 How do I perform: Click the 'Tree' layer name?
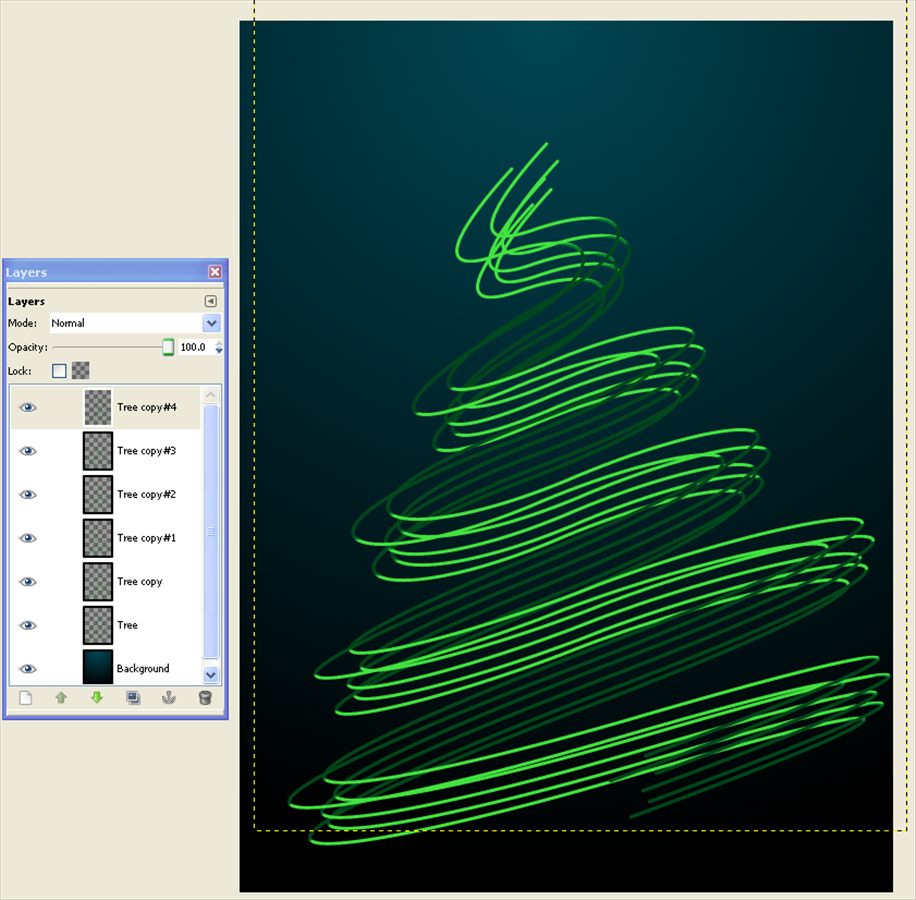click(127, 625)
